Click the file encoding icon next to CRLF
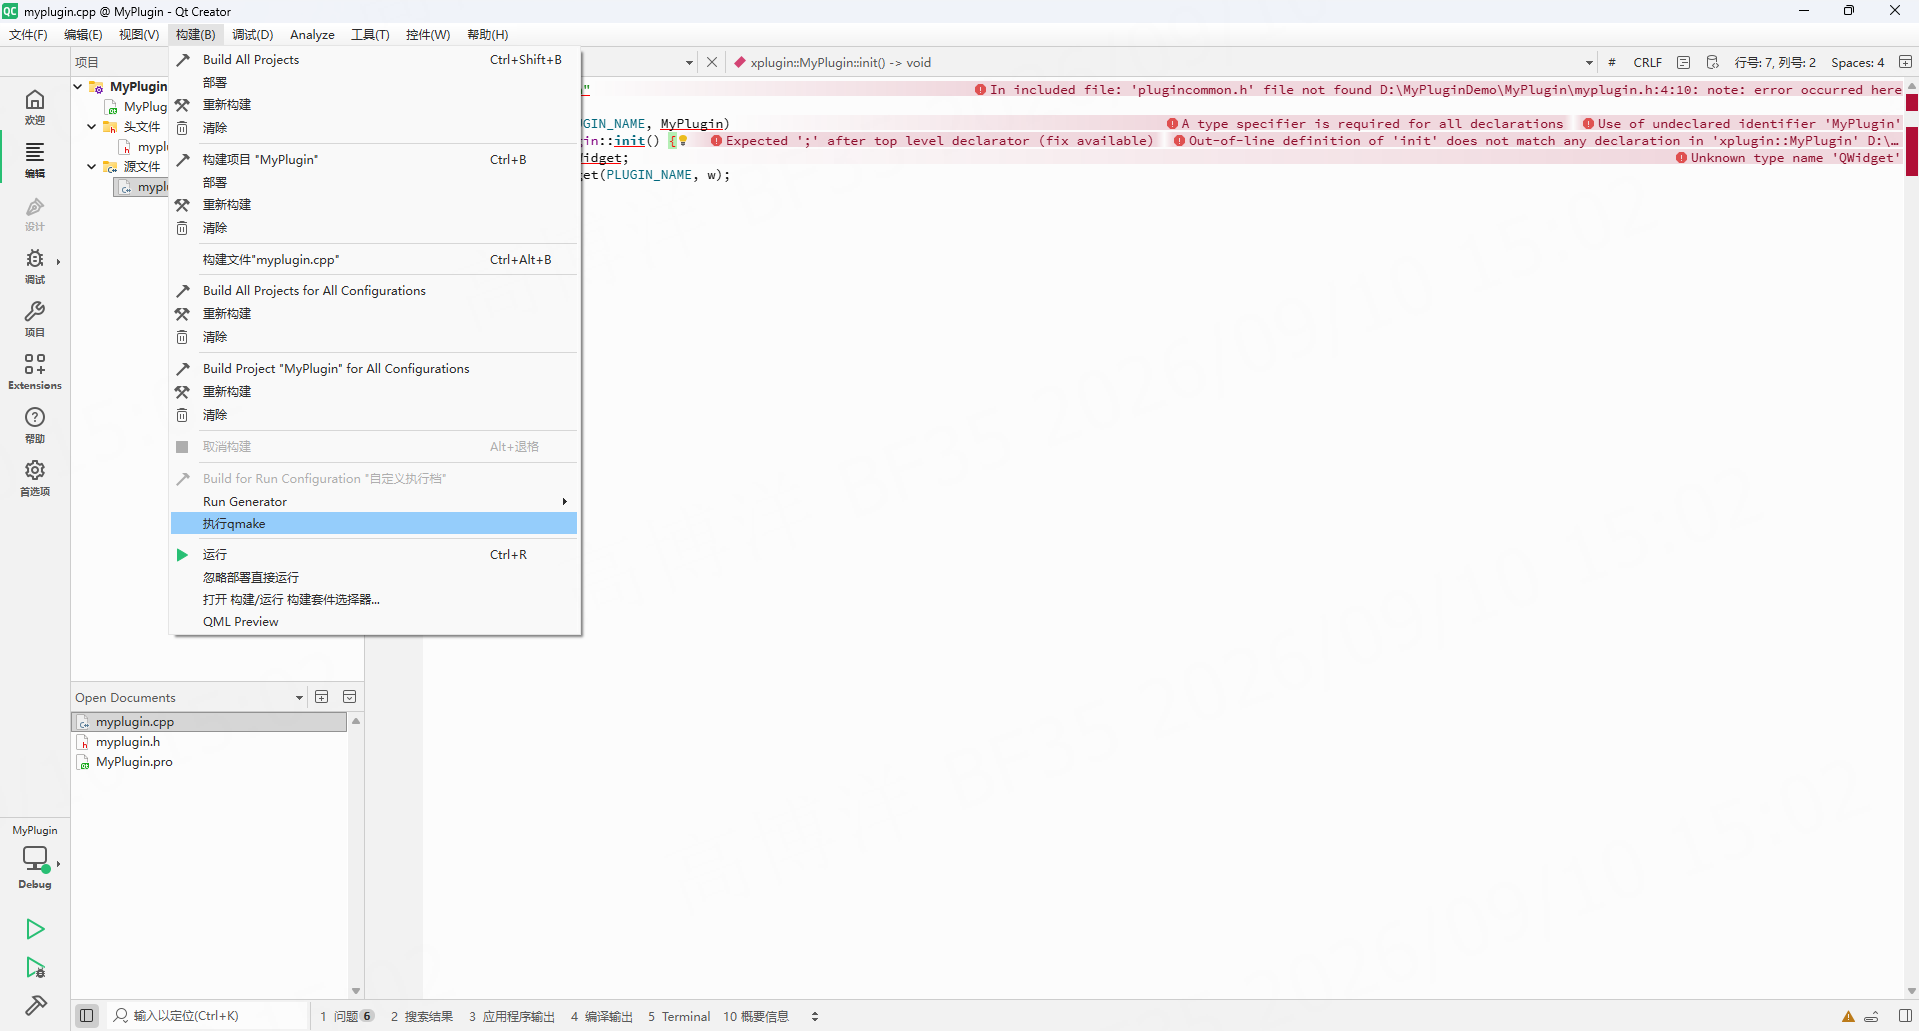Viewport: 1919px width, 1031px height. (1683, 62)
